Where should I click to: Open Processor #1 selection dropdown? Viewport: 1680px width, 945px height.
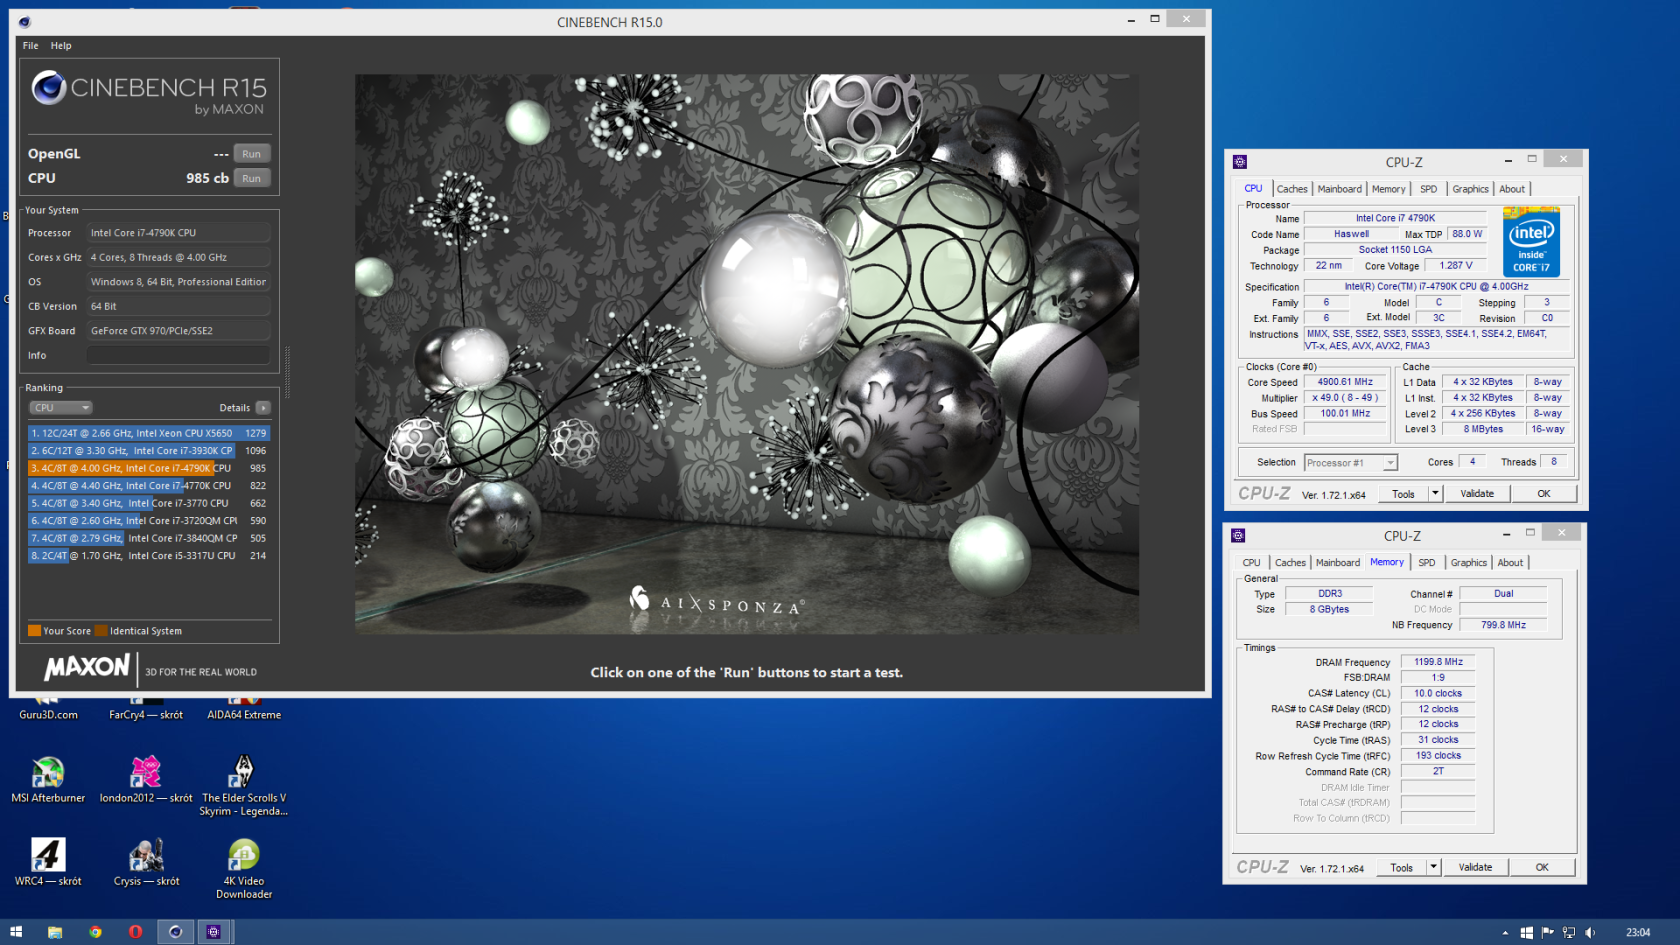click(x=1350, y=463)
